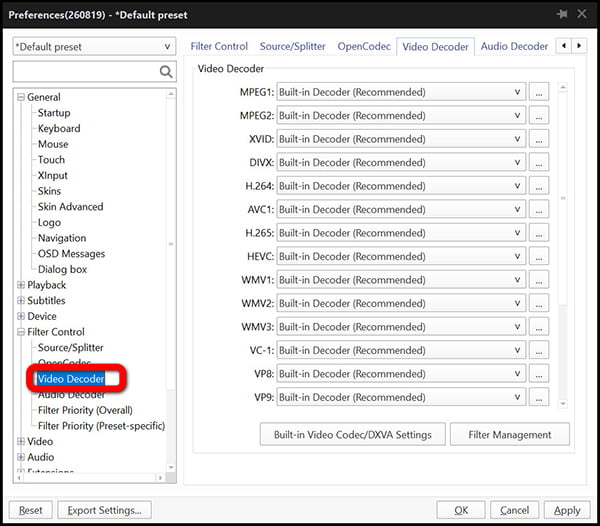Switch to the OpenCodec tab

tap(364, 46)
